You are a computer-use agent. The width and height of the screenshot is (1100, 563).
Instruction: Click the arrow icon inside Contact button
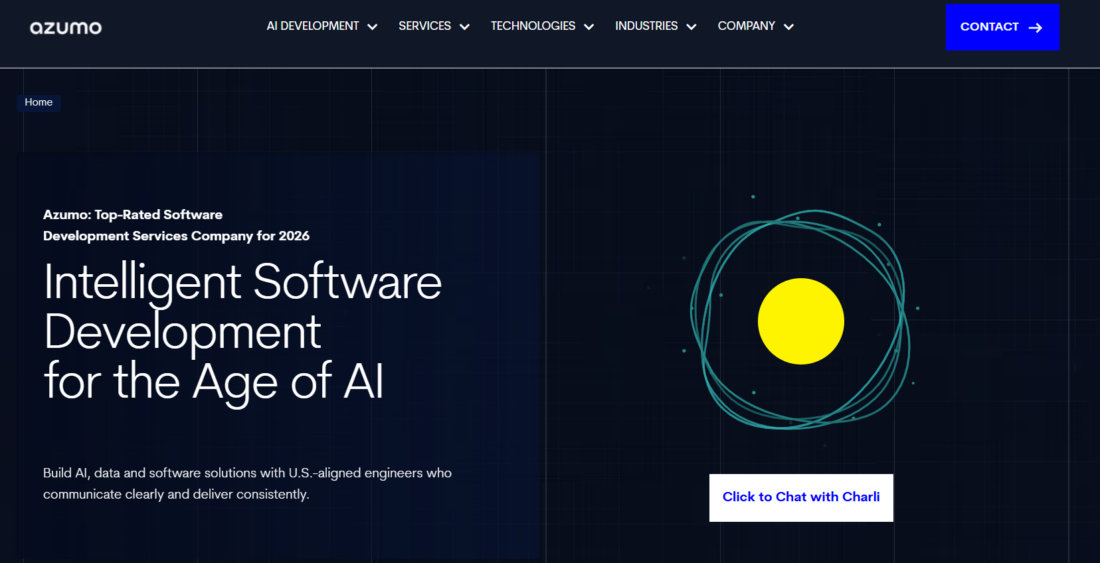[1035, 28]
